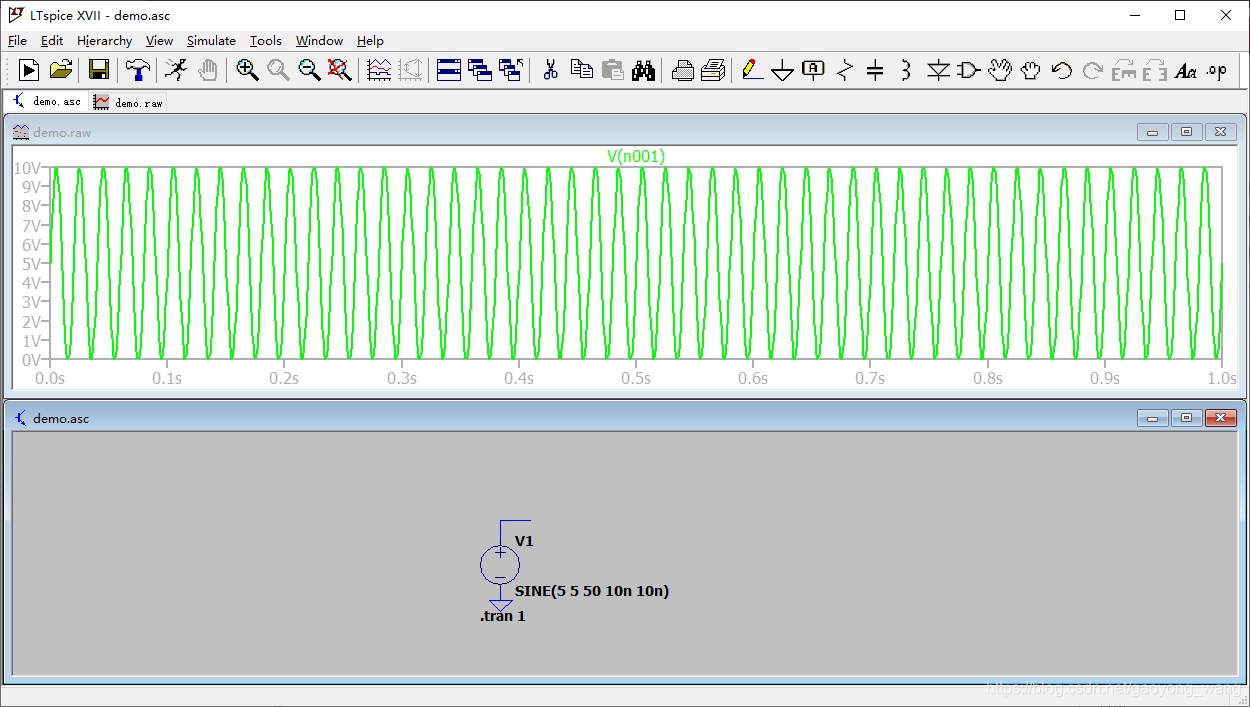The height and width of the screenshot is (707, 1250).
Task: Select the SPICE directive .op tool
Action: tap(1216, 70)
